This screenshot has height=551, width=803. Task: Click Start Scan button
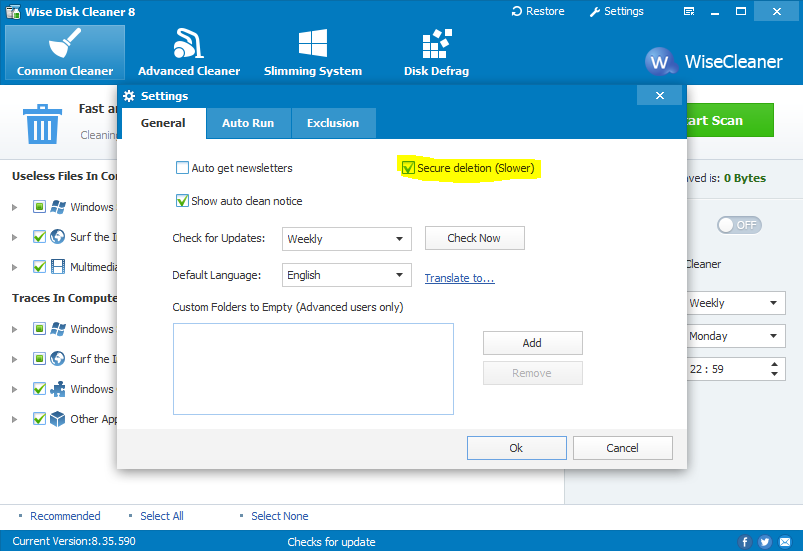tap(730, 120)
